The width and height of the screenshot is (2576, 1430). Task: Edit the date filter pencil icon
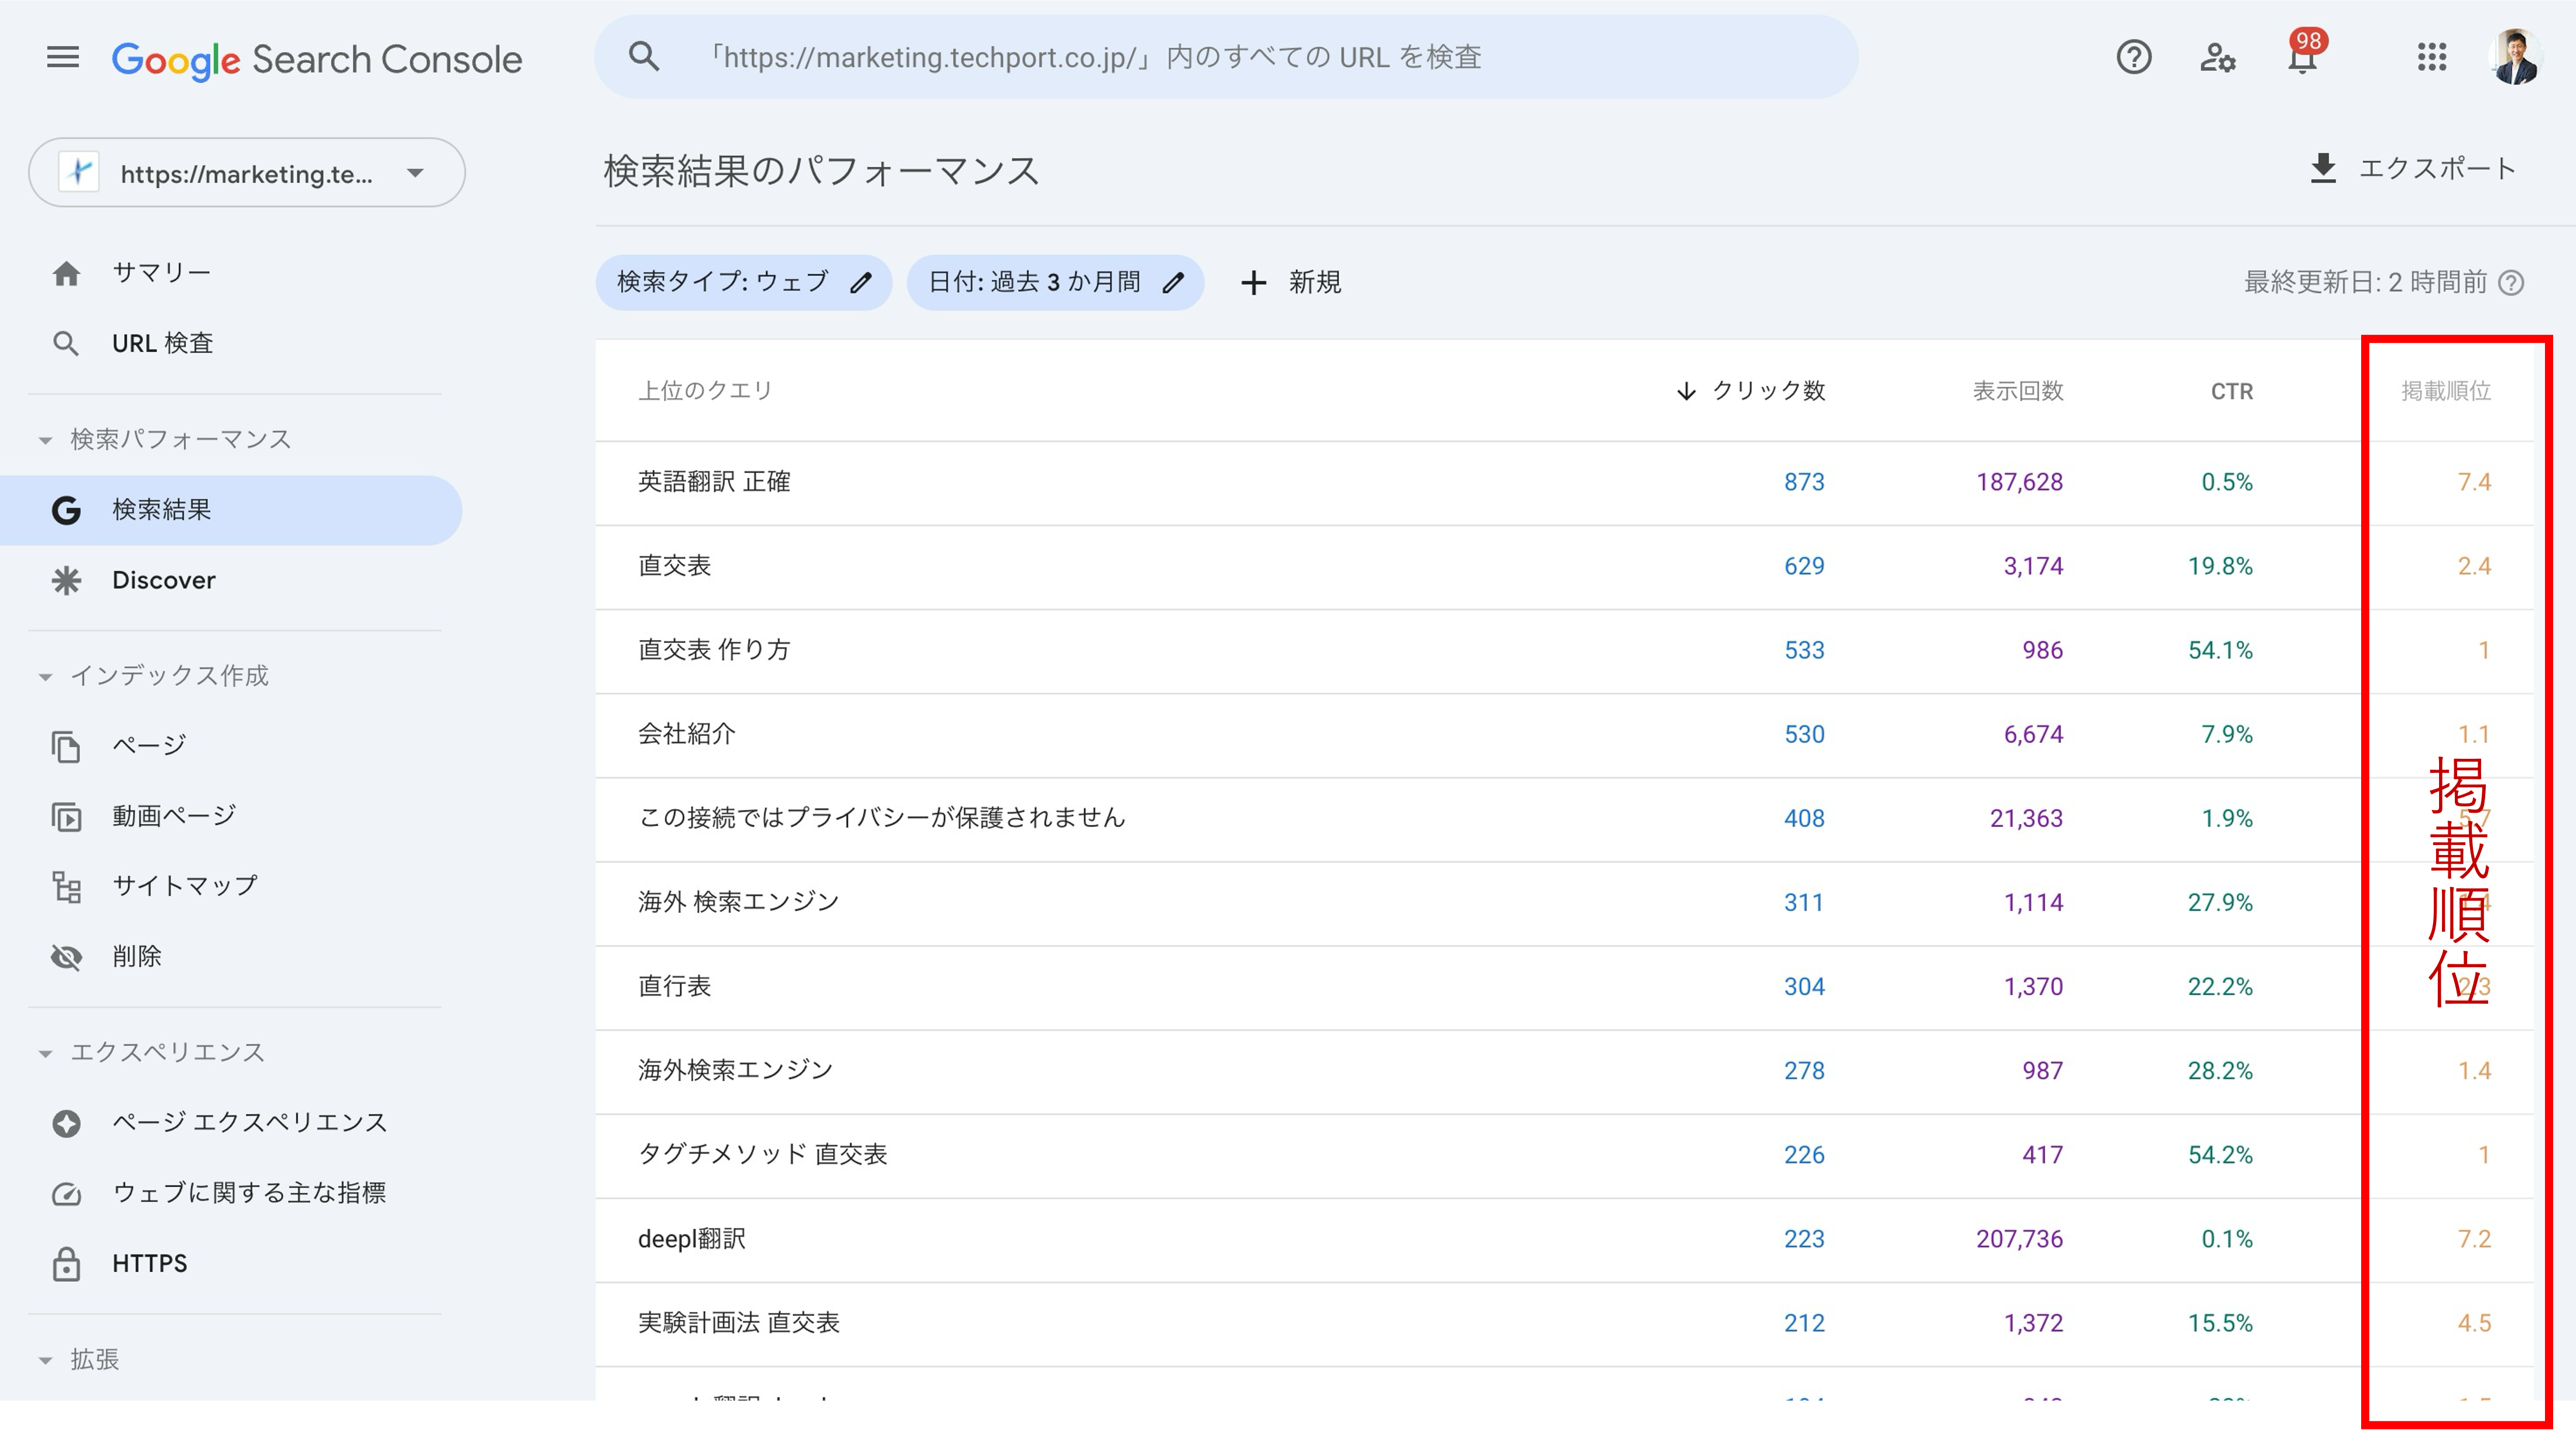click(1173, 283)
